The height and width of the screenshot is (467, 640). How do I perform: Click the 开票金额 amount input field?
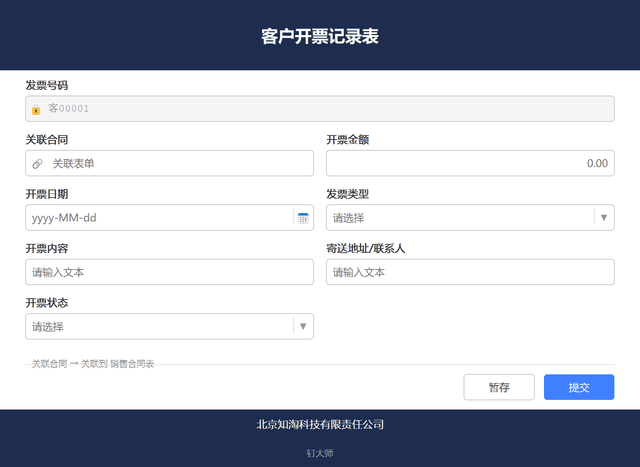tap(470, 163)
